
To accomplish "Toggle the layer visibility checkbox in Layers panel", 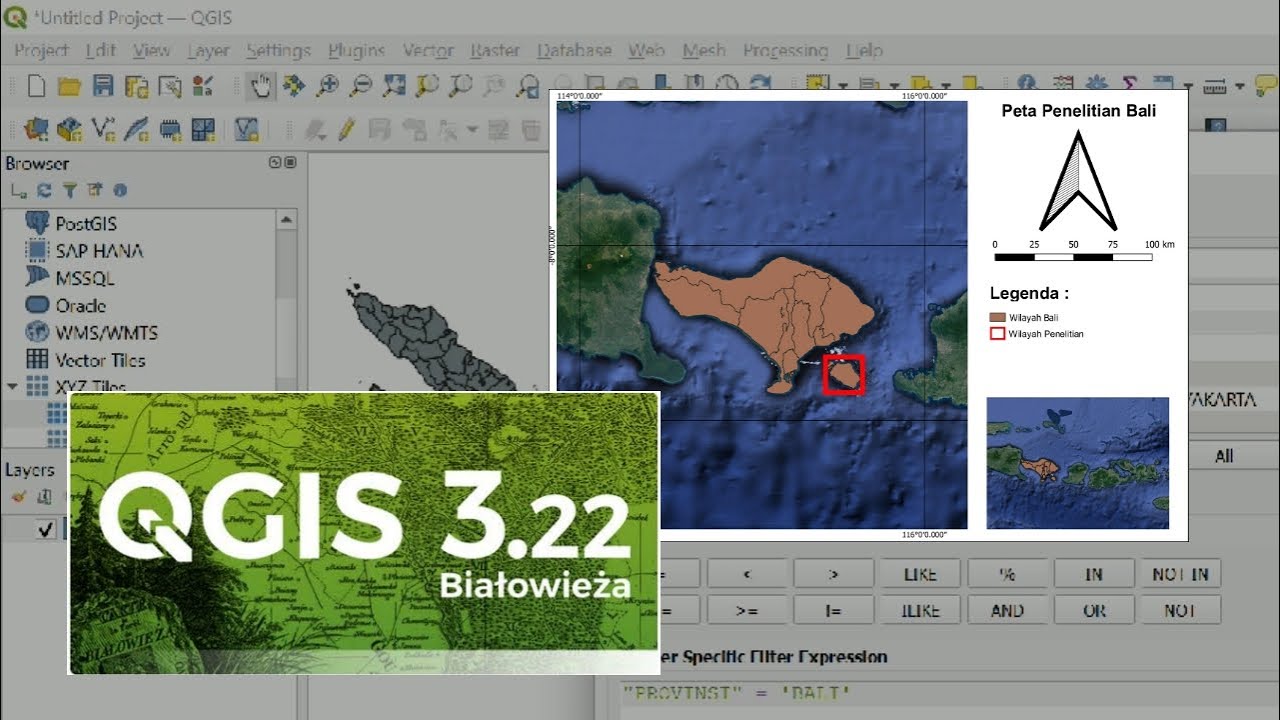I will click(x=45, y=530).
